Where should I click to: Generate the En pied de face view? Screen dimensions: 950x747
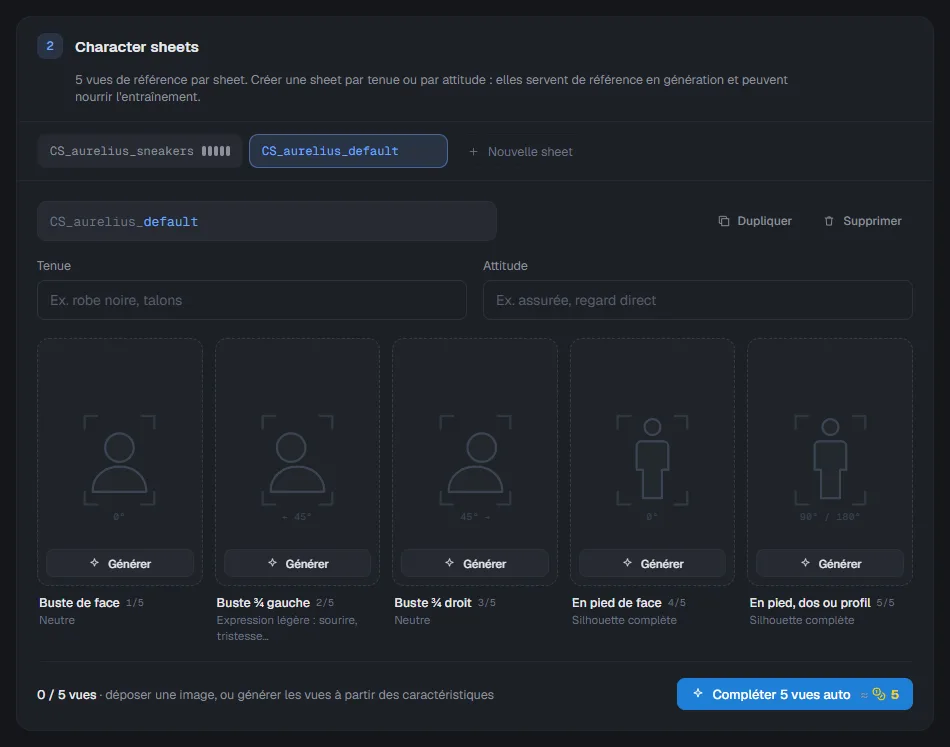653,563
